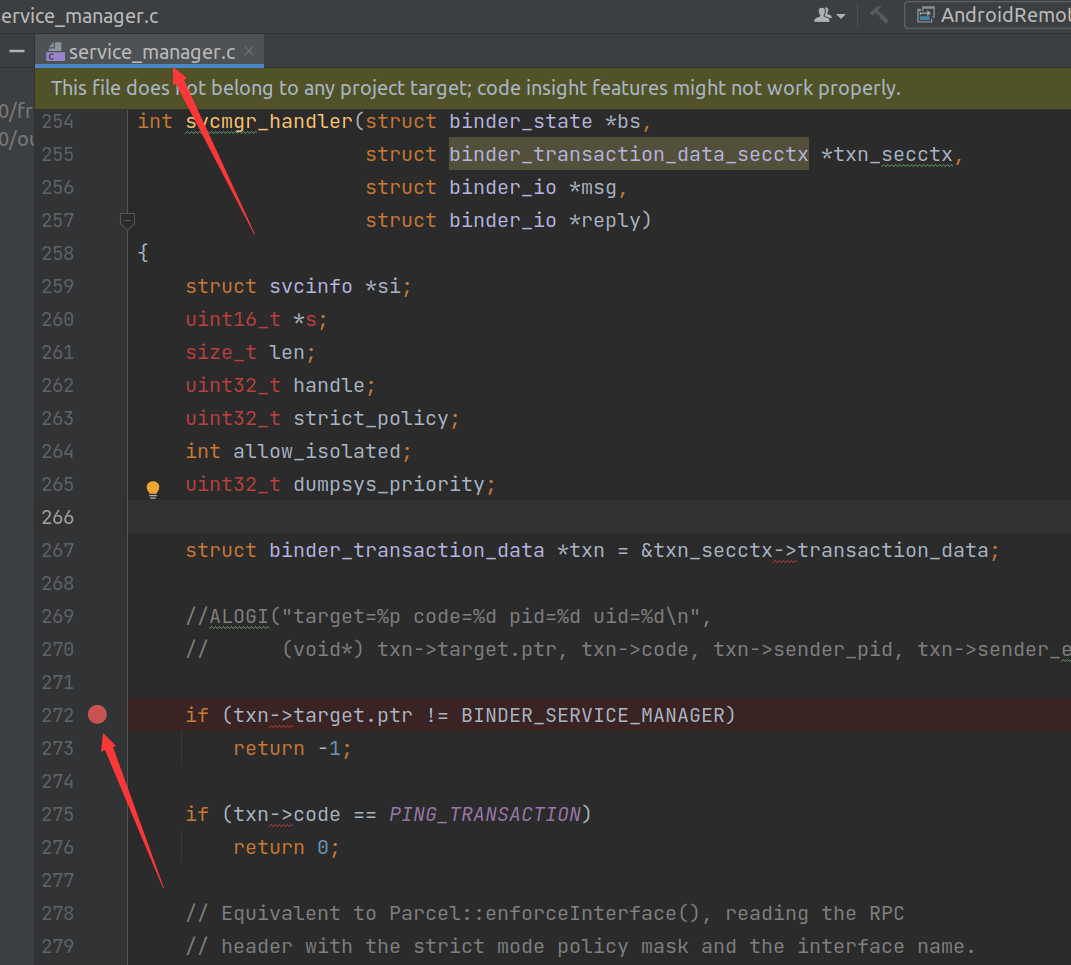1071x965 pixels.
Task: Click the yellow lightbulb quick-fix icon
Action: [x=153, y=488]
